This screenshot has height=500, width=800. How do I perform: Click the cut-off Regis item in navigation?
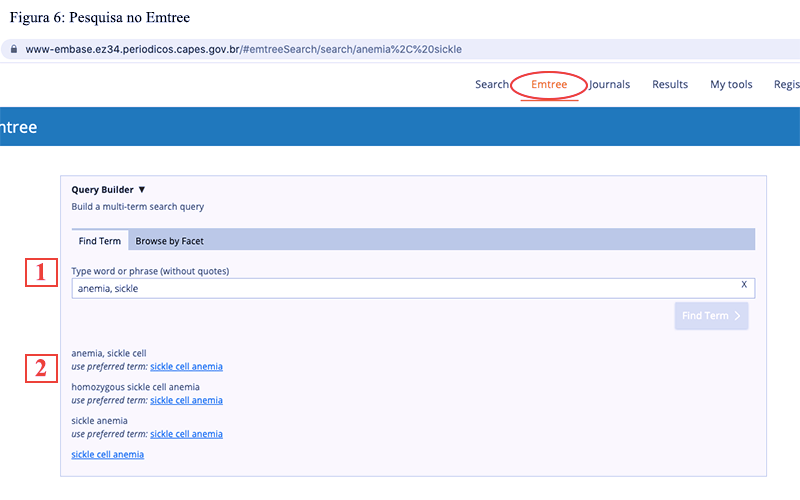point(786,85)
